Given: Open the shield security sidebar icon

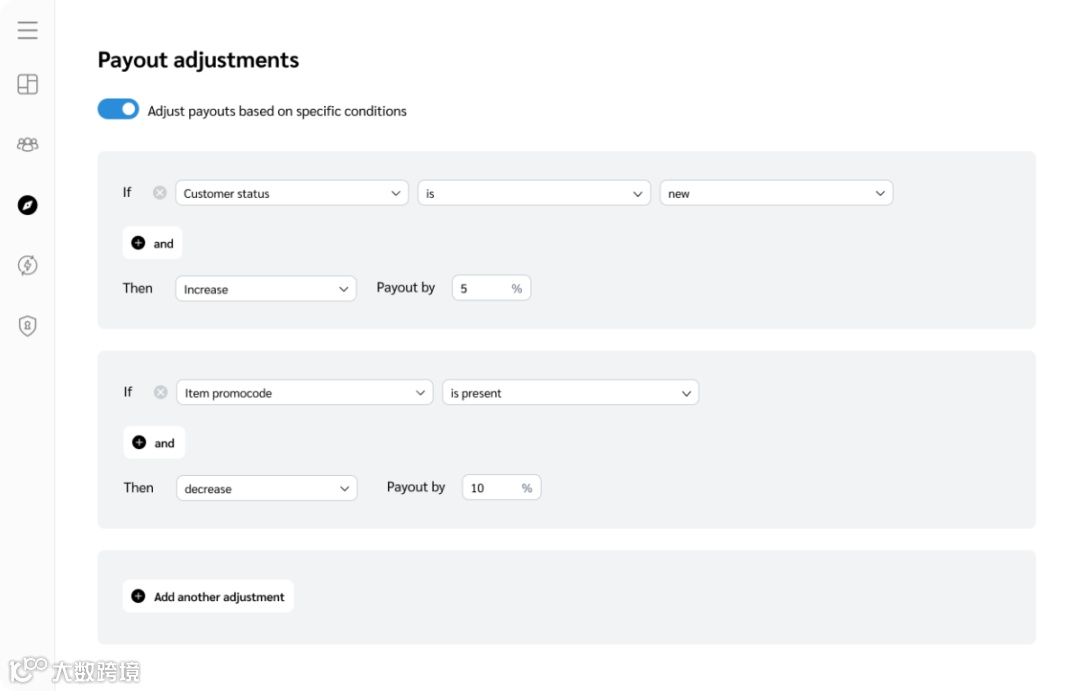Looking at the screenshot, I should [28, 326].
